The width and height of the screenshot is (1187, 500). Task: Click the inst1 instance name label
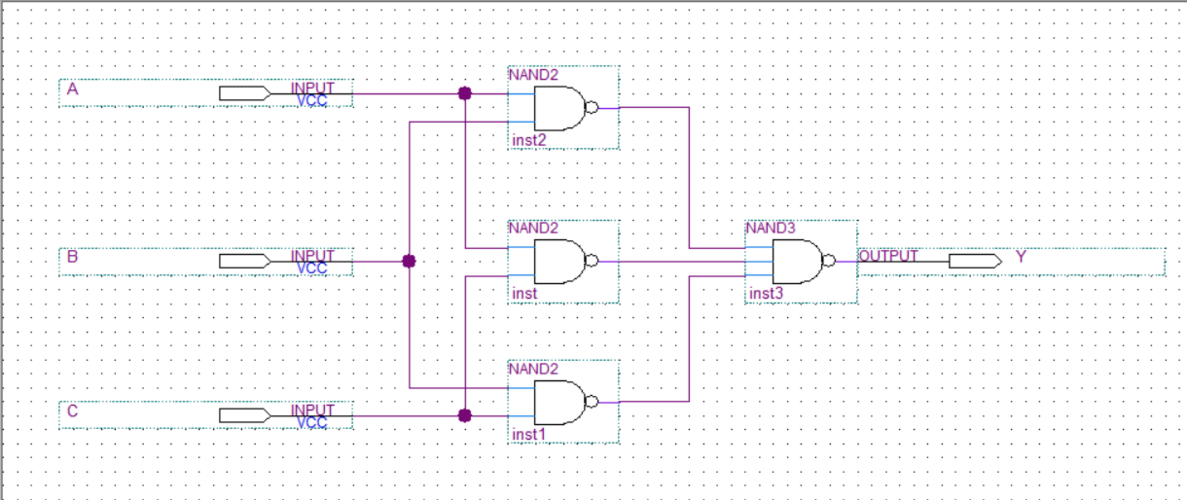[x=529, y=434]
